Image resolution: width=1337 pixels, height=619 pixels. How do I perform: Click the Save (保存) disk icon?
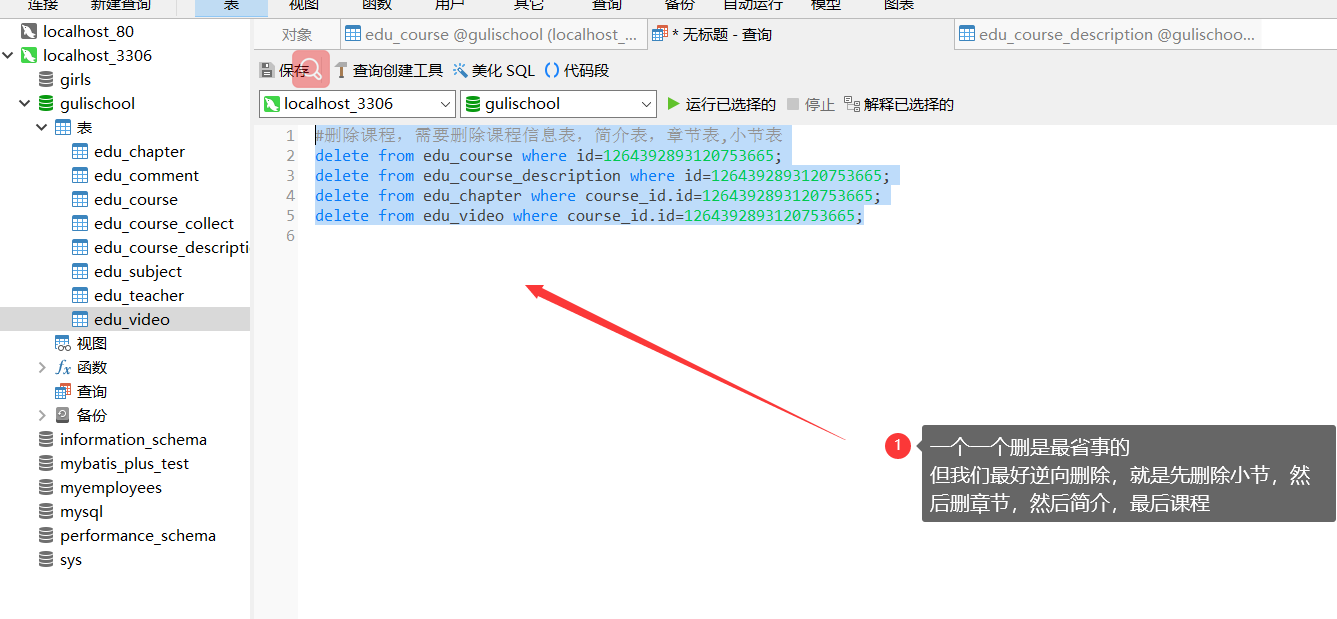pos(267,70)
